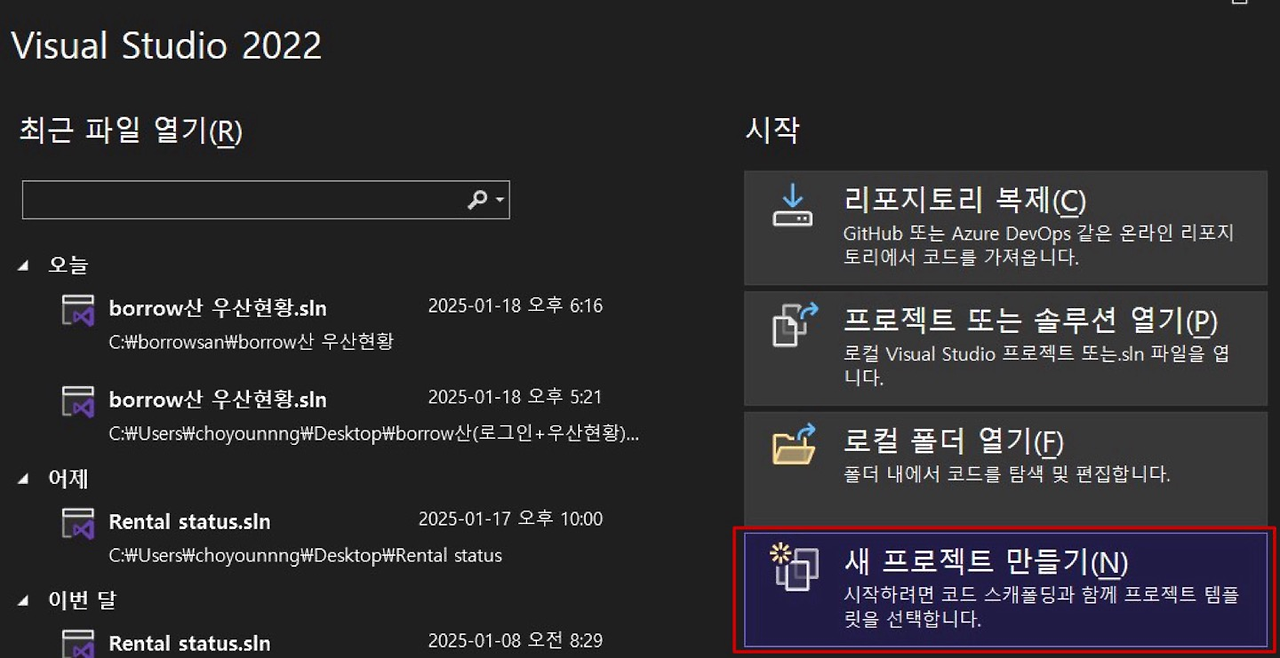Click description about 로컬 Visual Studio 프로젝트 또는 .sln 파일
1280x658 pixels.
pos(1036,365)
